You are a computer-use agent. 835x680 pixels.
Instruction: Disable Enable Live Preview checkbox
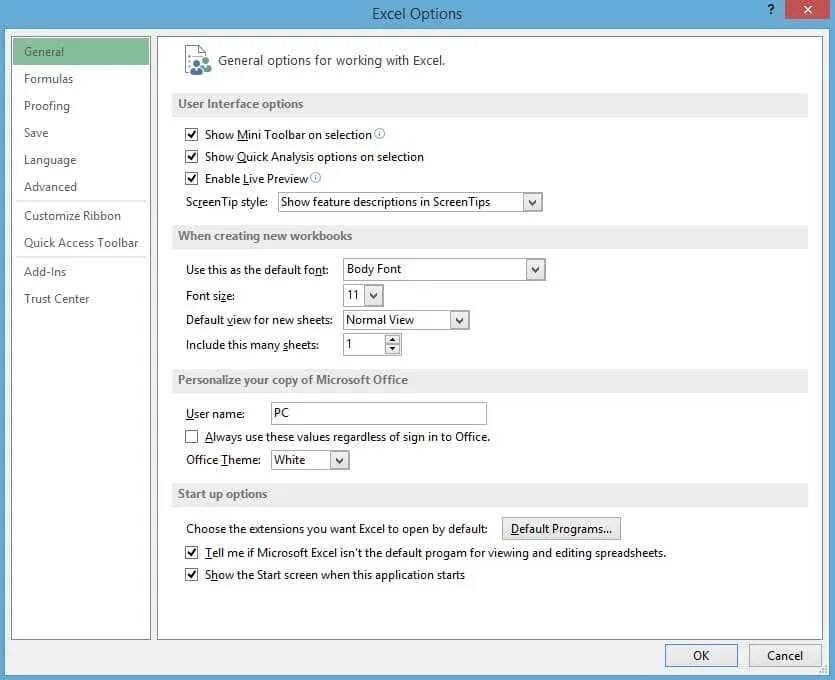191,178
